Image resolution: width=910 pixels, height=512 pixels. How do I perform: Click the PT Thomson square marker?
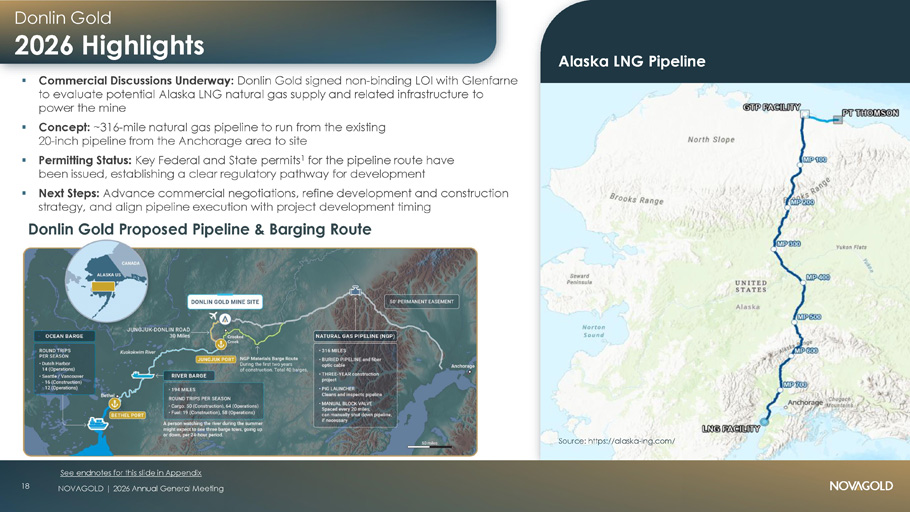837,120
